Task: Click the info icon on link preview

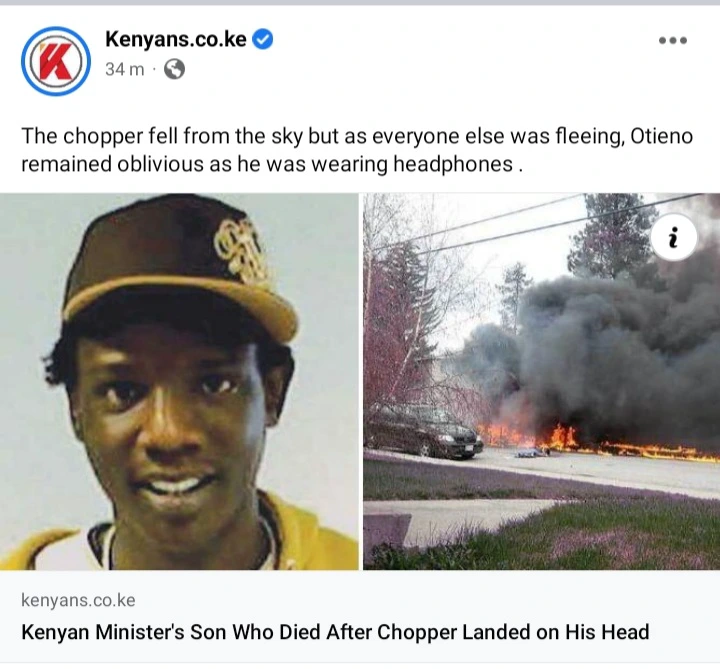Action: pyautogui.click(x=674, y=237)
